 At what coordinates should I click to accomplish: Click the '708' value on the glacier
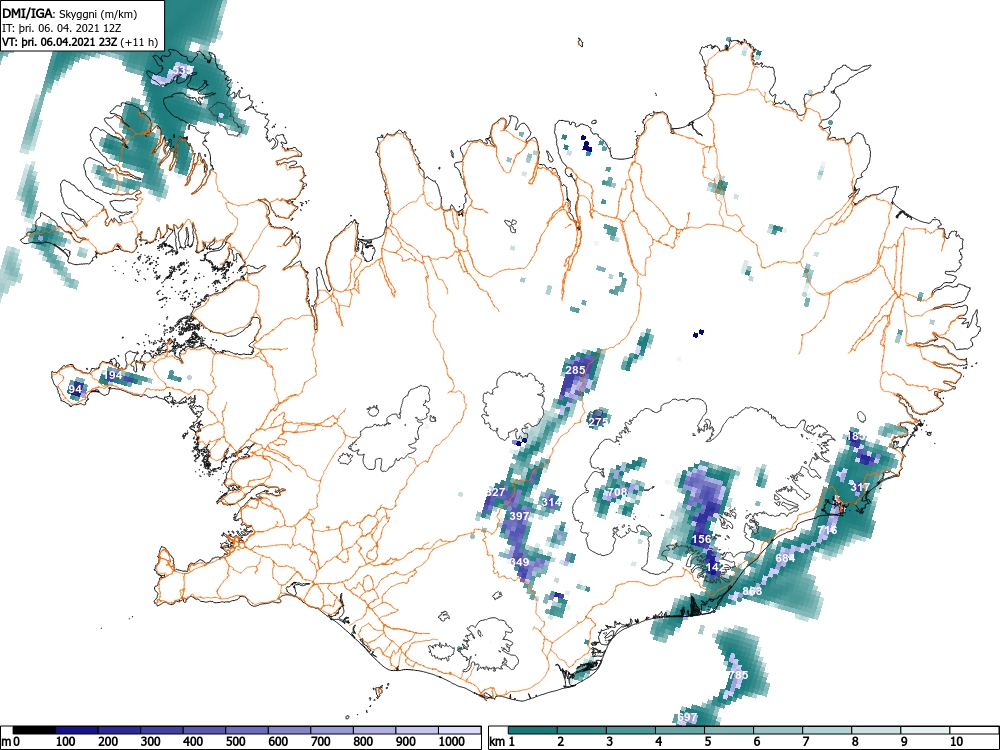tap(617, 492)
